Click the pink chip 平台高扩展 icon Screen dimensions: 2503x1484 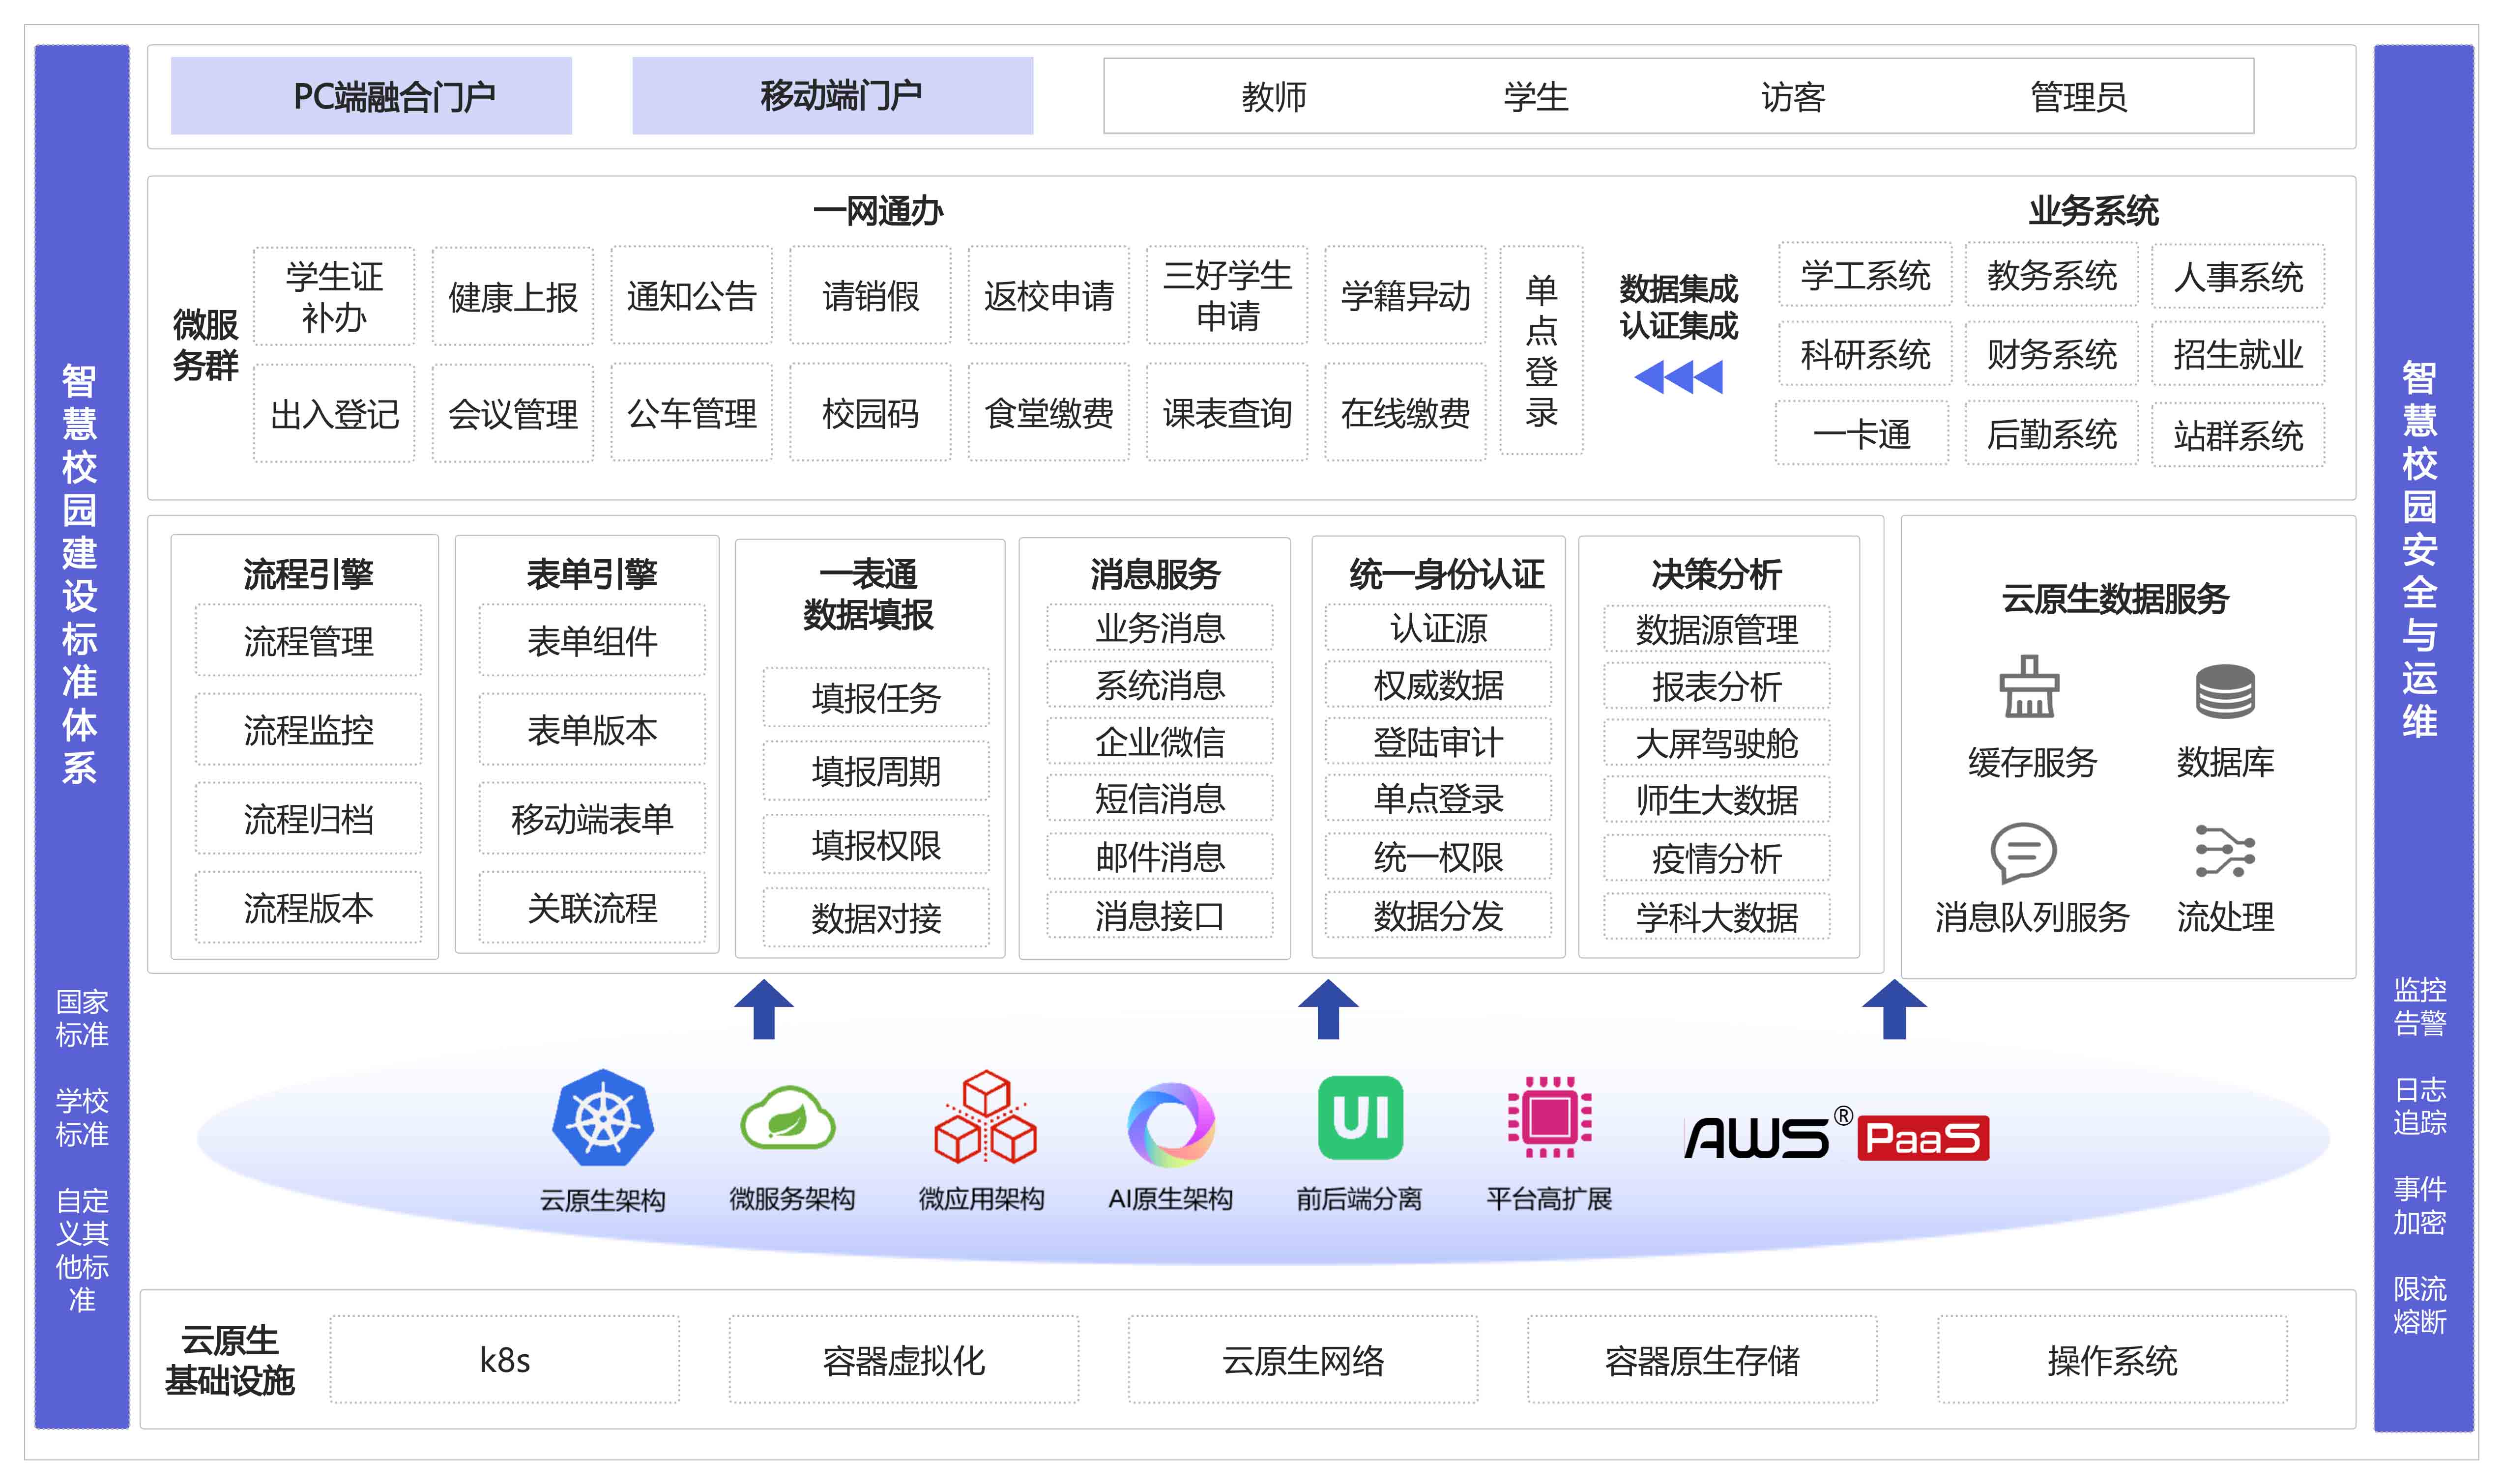[1549, 1117]
